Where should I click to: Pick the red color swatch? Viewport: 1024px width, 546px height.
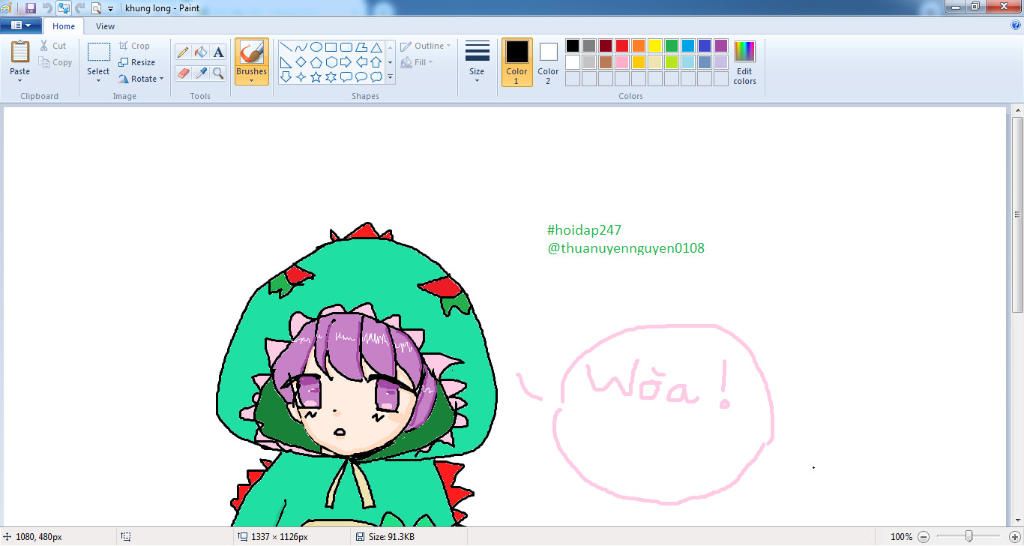(x=622, y=46)
